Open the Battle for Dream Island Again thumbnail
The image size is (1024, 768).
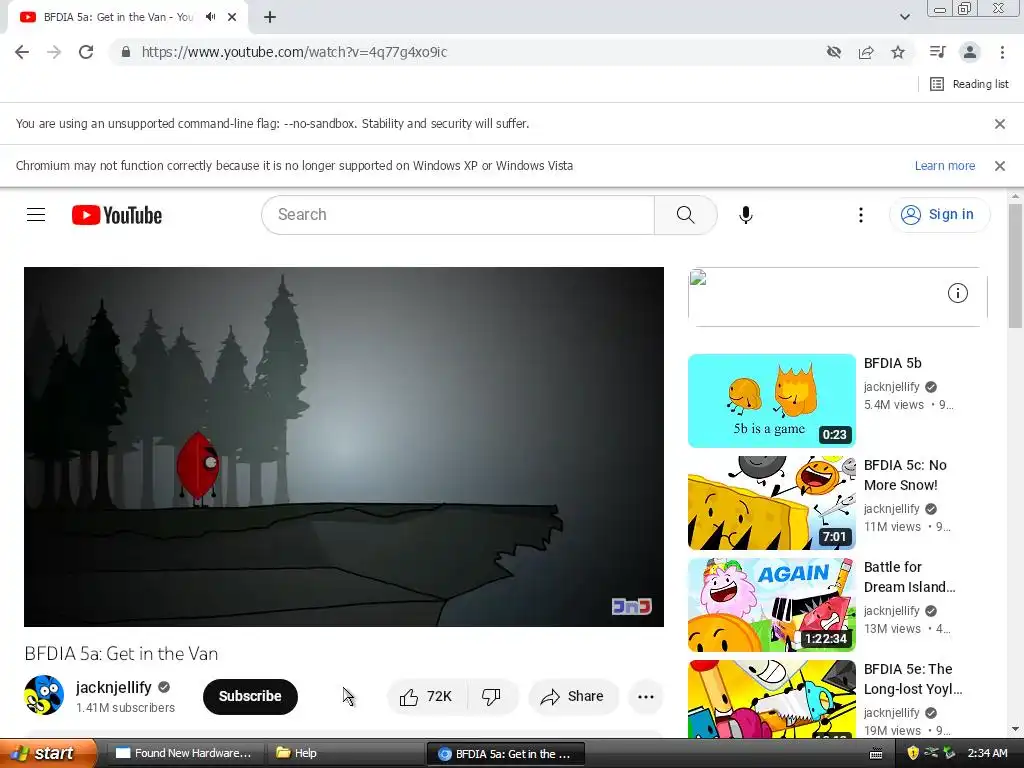pyautogui.click(x=771, y=605)
